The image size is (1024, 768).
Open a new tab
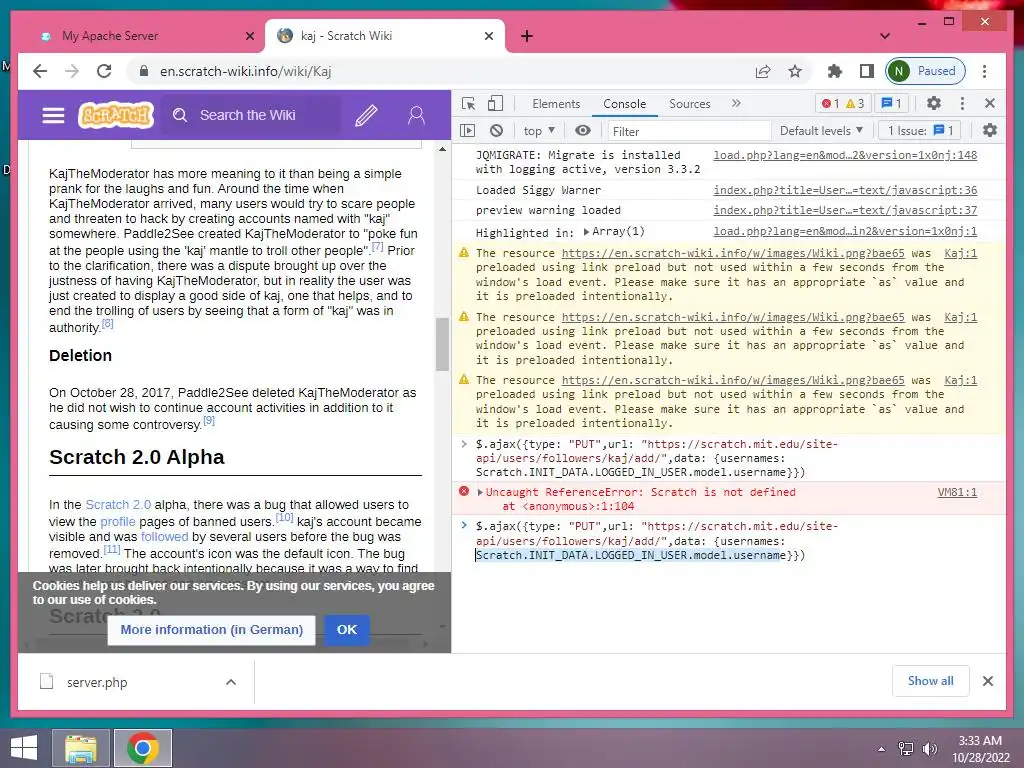(526, 36)
